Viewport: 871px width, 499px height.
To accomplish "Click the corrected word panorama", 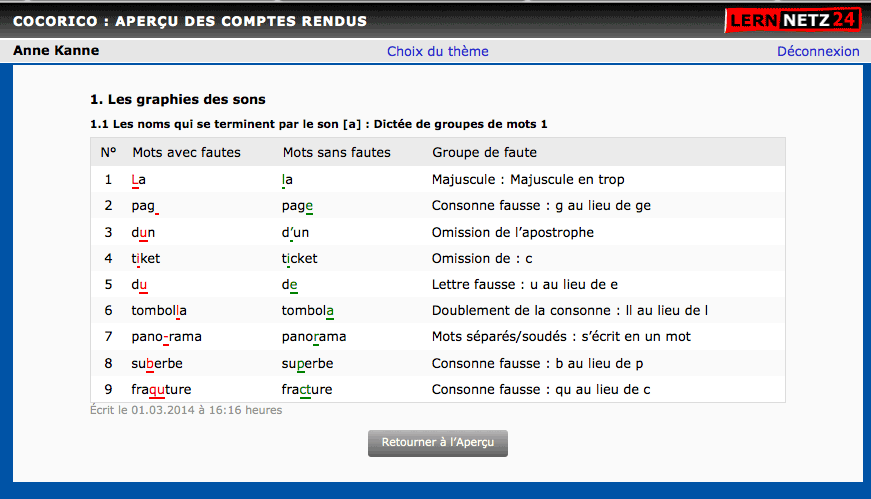I will pyautogui.click(x=313, y=337).
